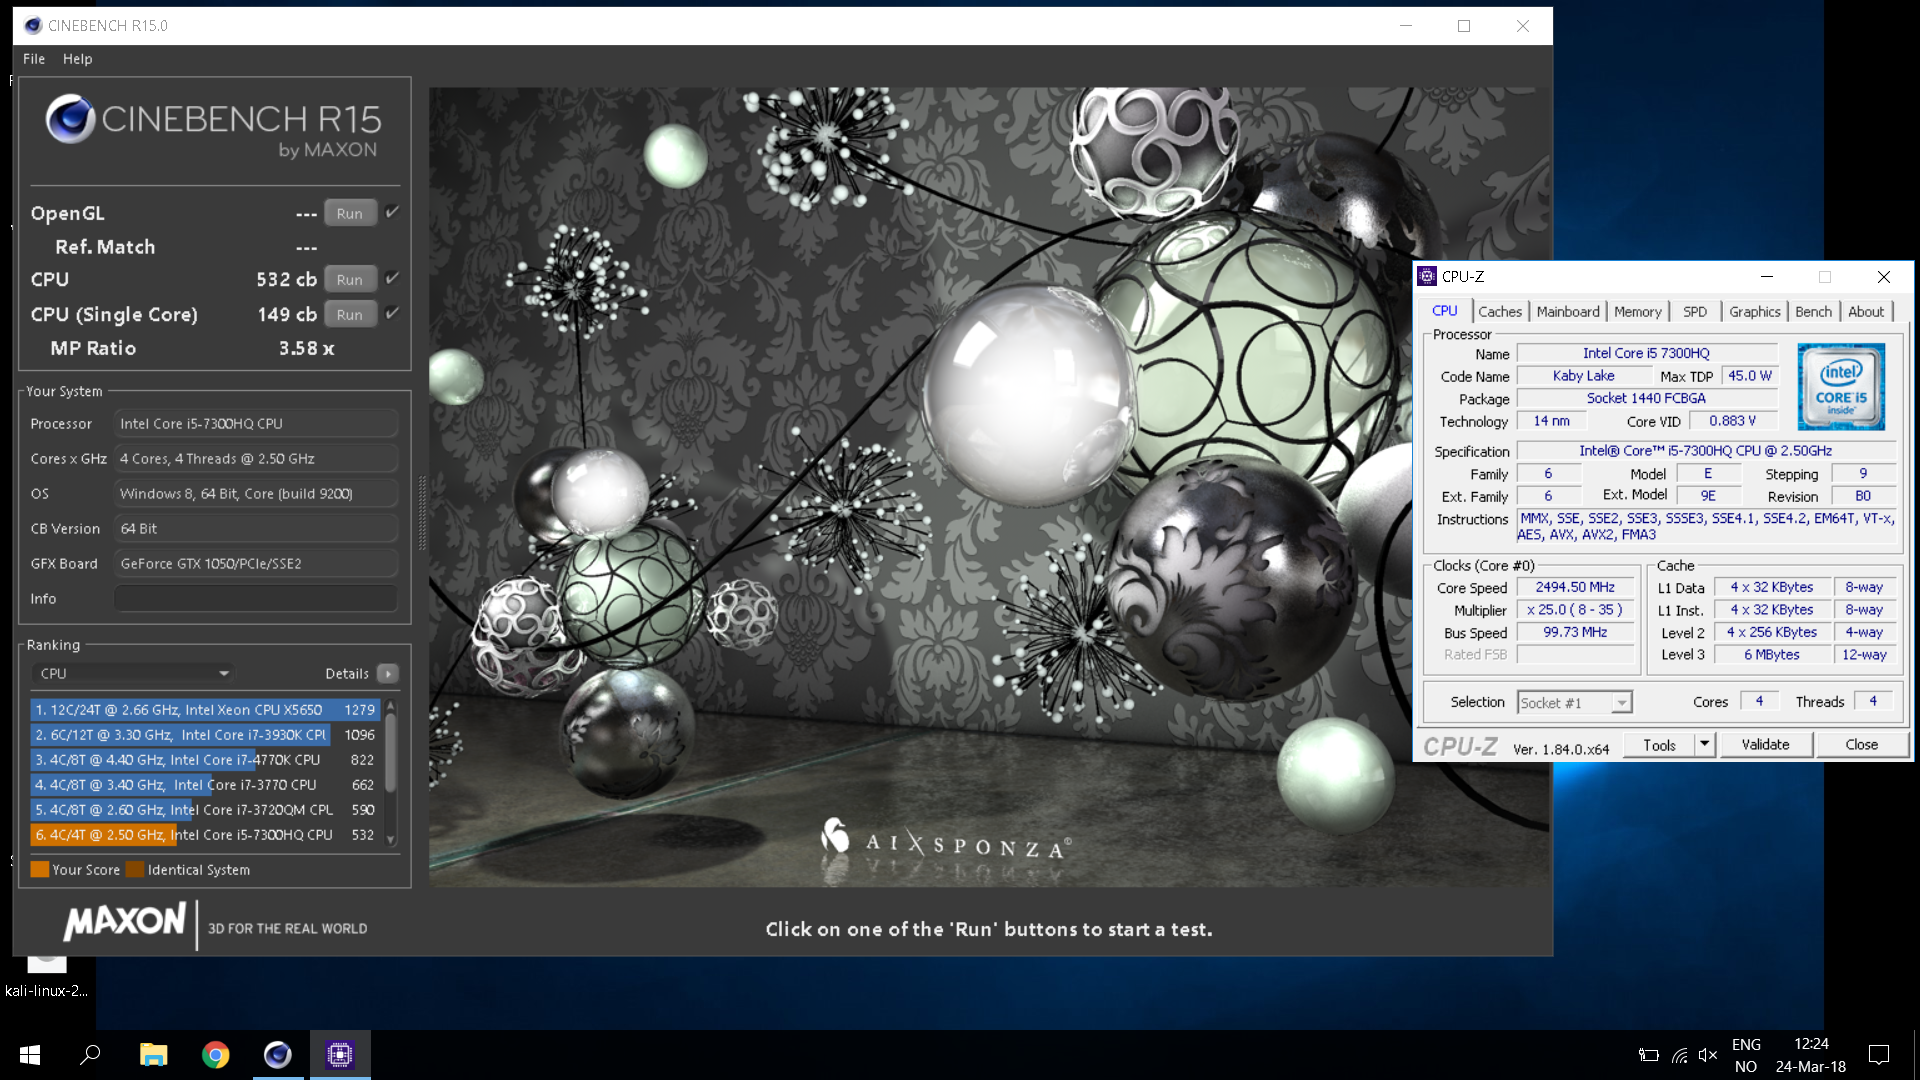Click the panel splitter handle
The height and width of the screenshot is (1080, 1920).
(x=421, y=512)
